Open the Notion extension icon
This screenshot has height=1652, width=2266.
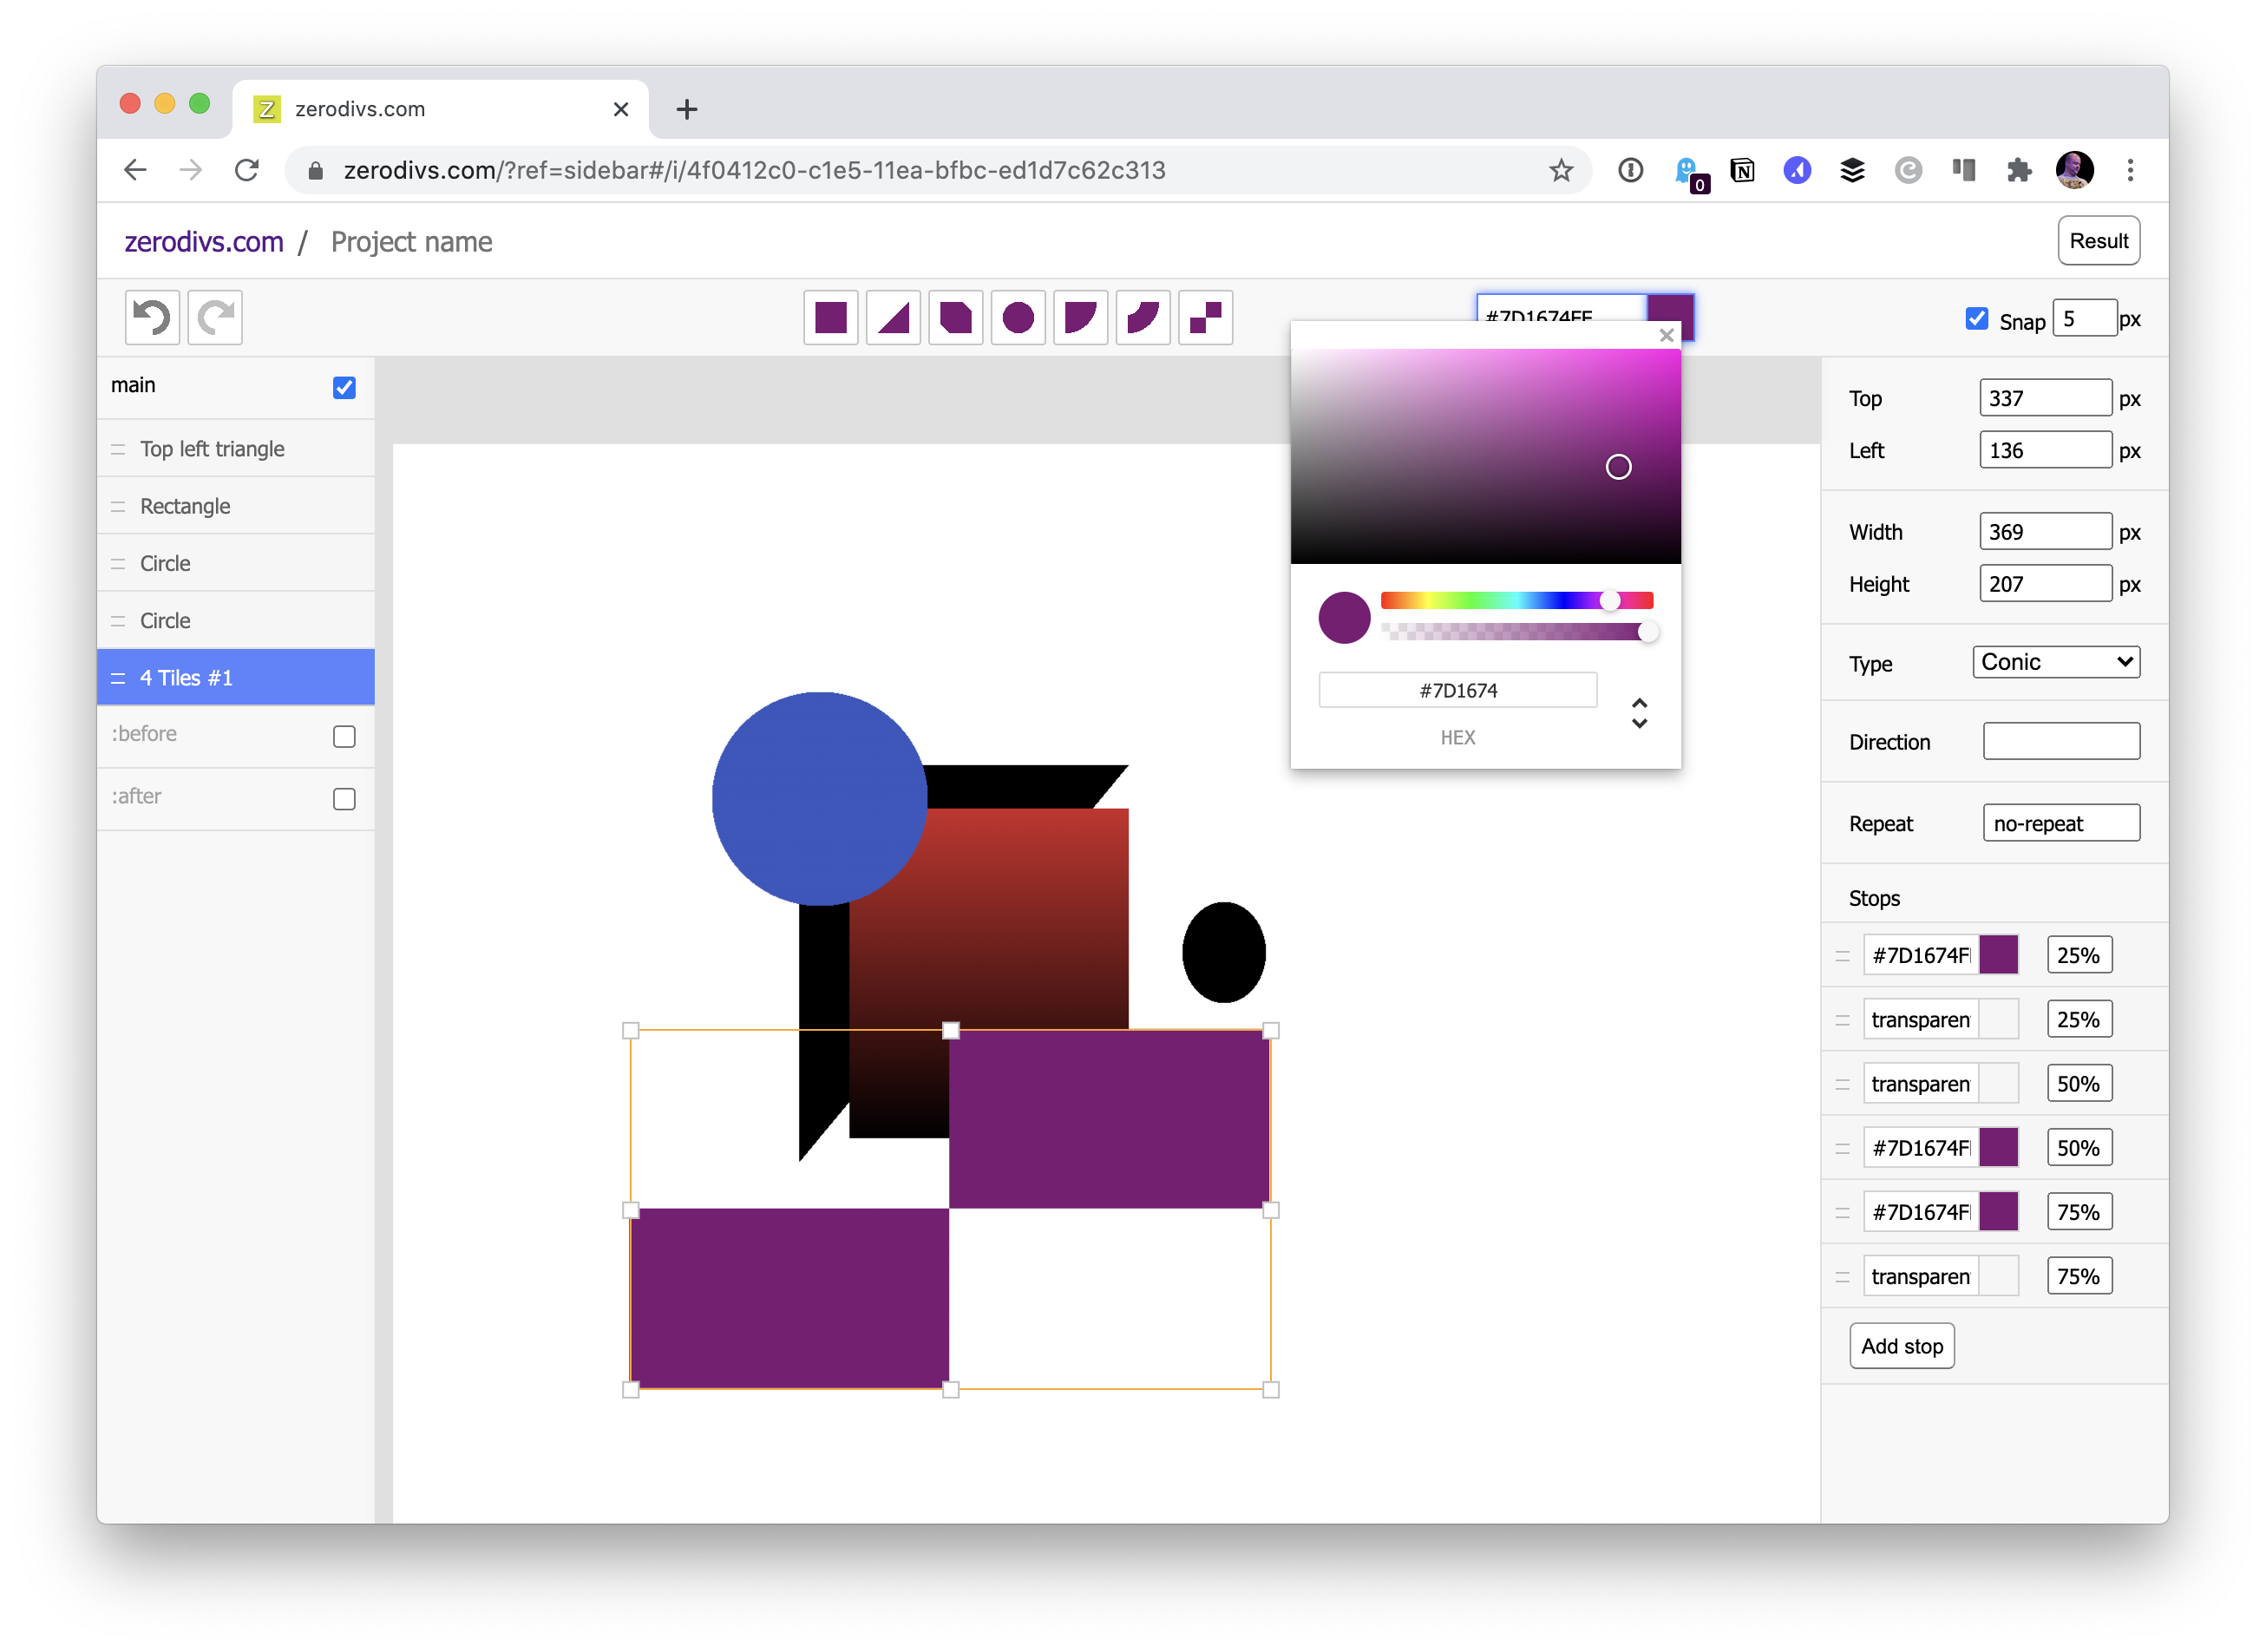(x=1742, y=170)
